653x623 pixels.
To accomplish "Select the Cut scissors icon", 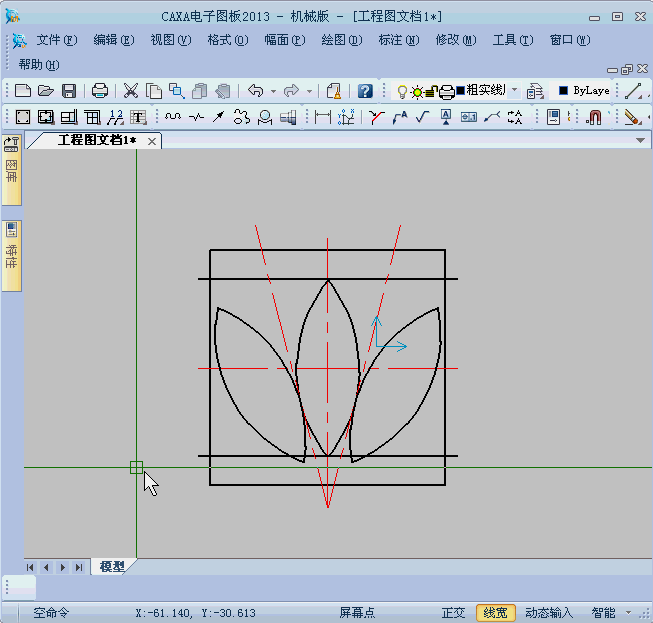I will pyautogui.click(x=131, y=91).
